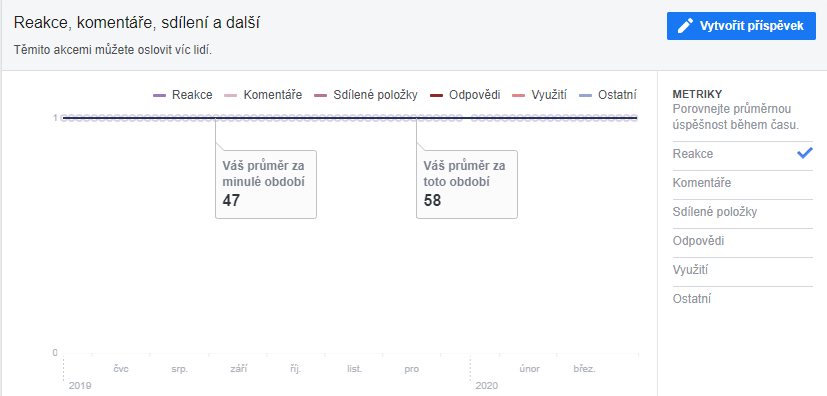827x396 pixels.
Task: Select Reakce metric in Metriky list
Action: click(743, 154)
